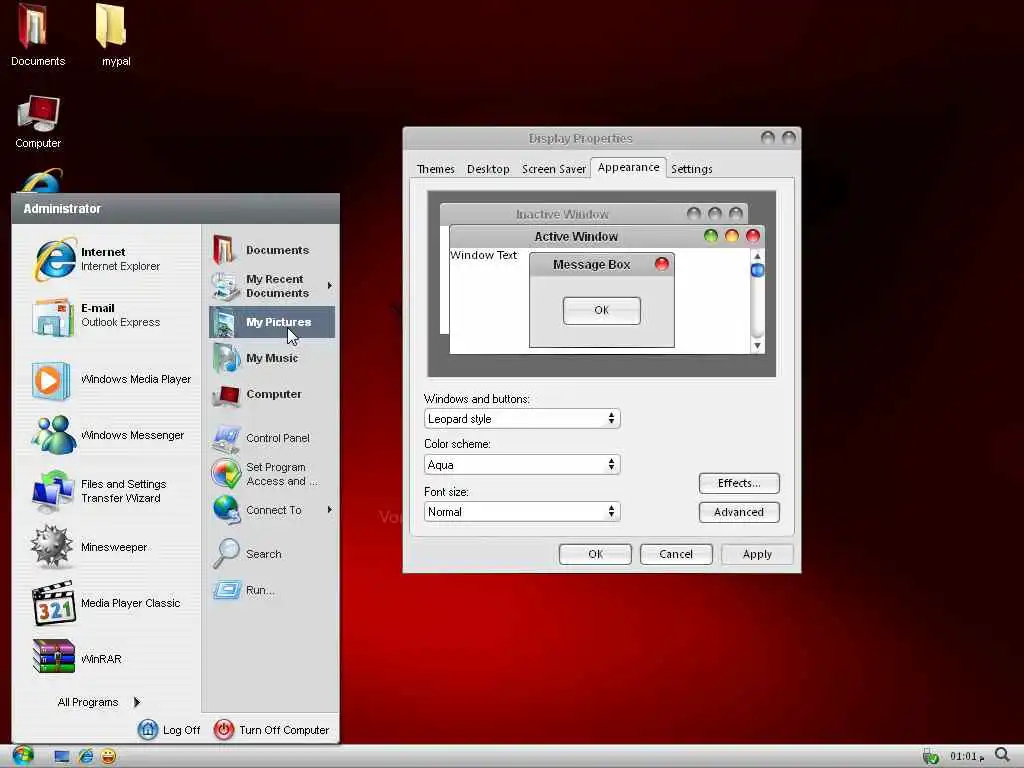1024x768 pixels.
Task: Select the Documents desktop icon
Action: point(37,36)
